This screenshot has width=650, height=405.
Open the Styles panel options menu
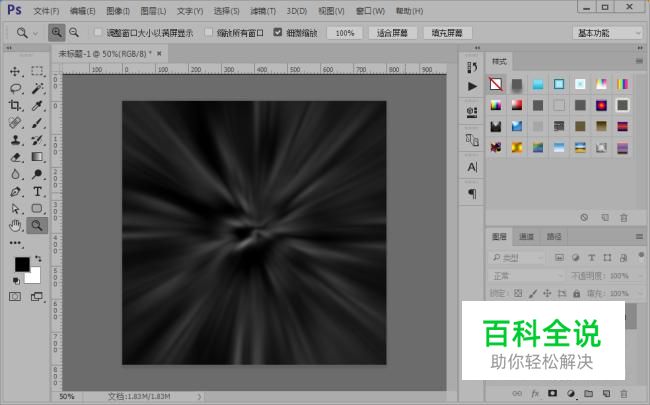639,61
